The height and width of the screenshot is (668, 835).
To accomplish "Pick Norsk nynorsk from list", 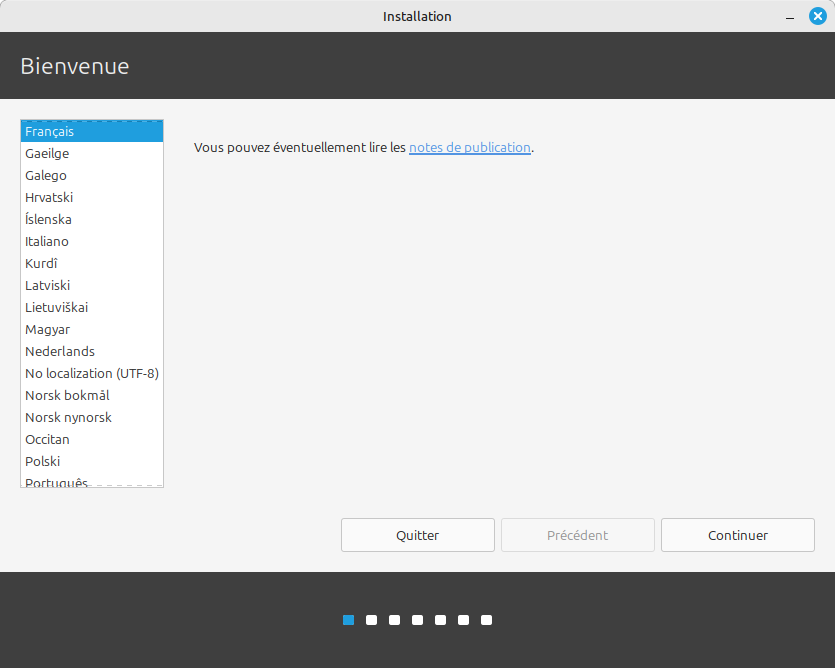I will pyautogui.click(x=92, y=418).
